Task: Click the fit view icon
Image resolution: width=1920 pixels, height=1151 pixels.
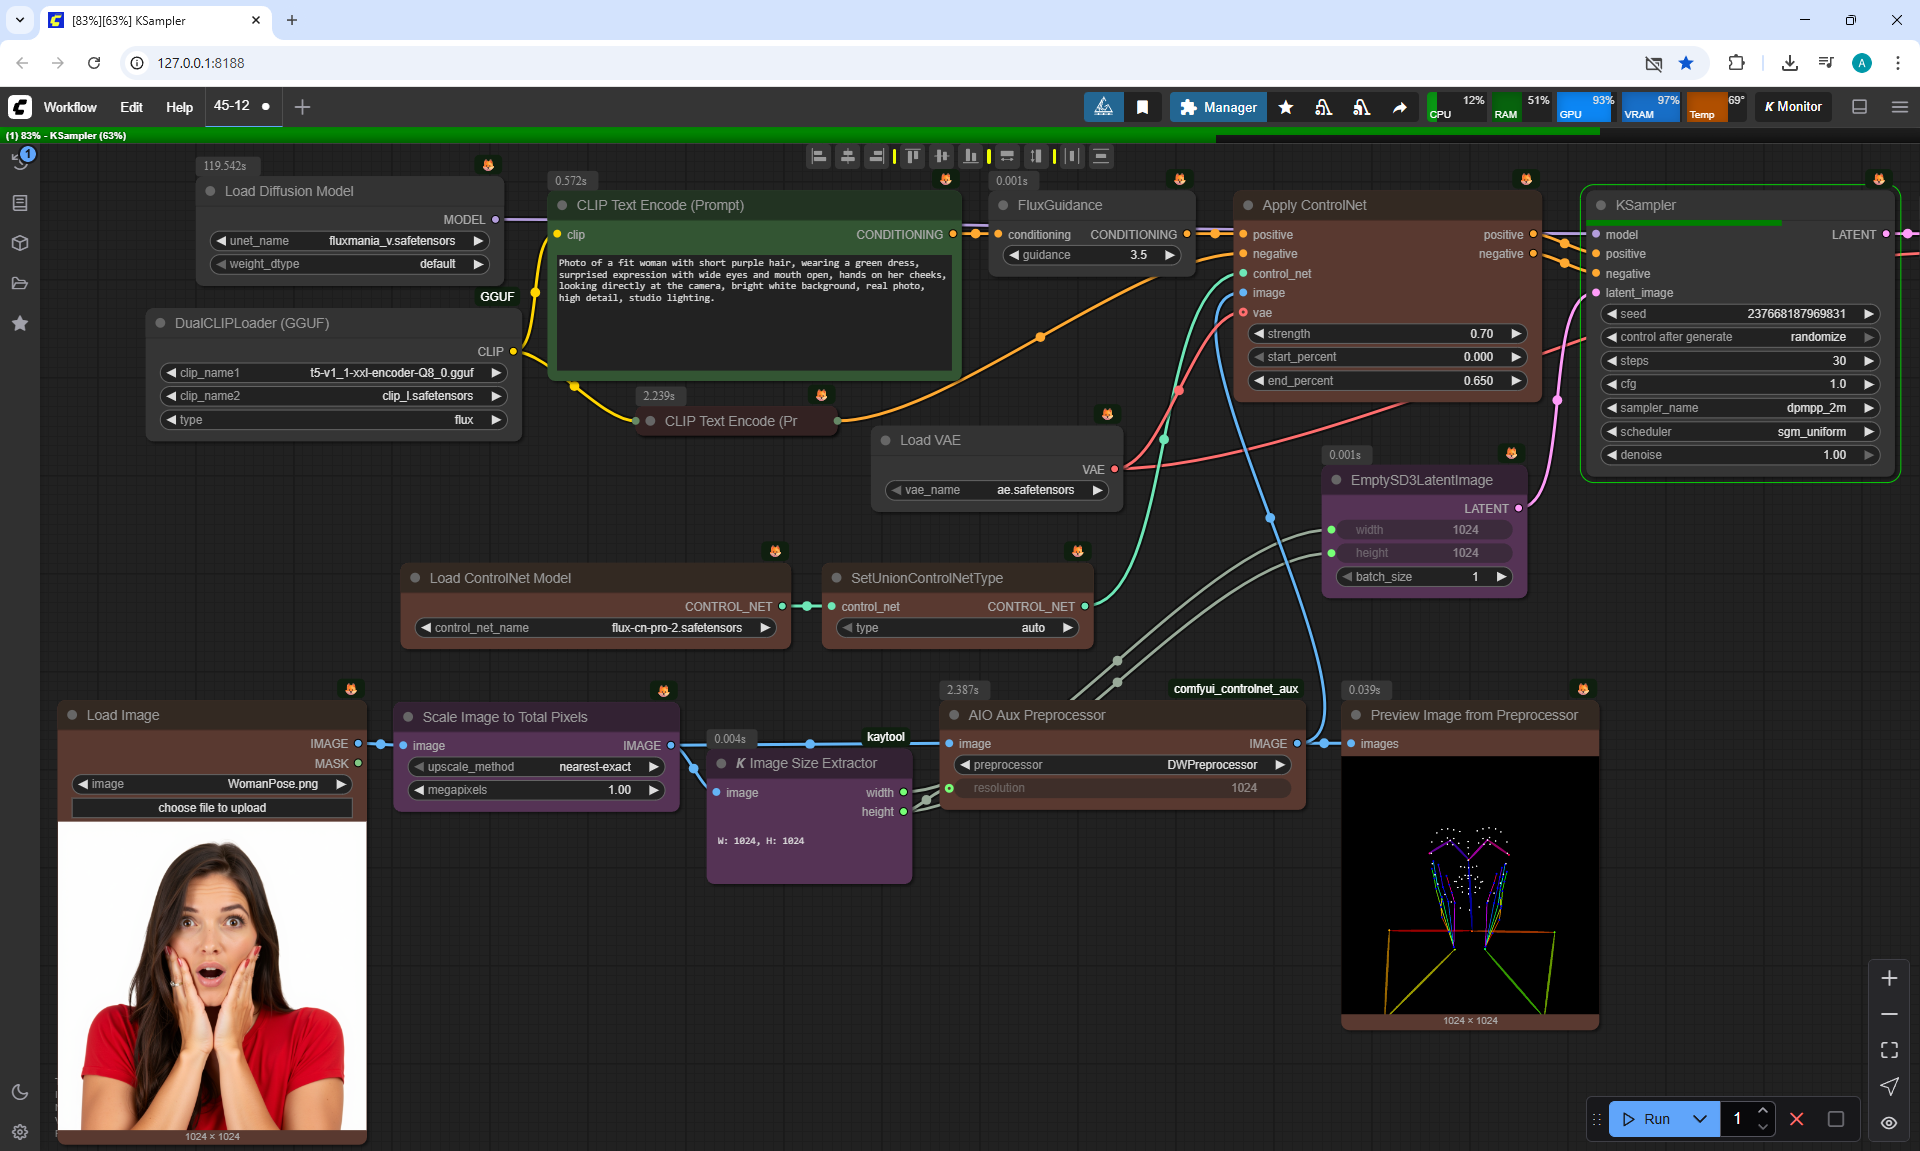Action: 1889,1050
